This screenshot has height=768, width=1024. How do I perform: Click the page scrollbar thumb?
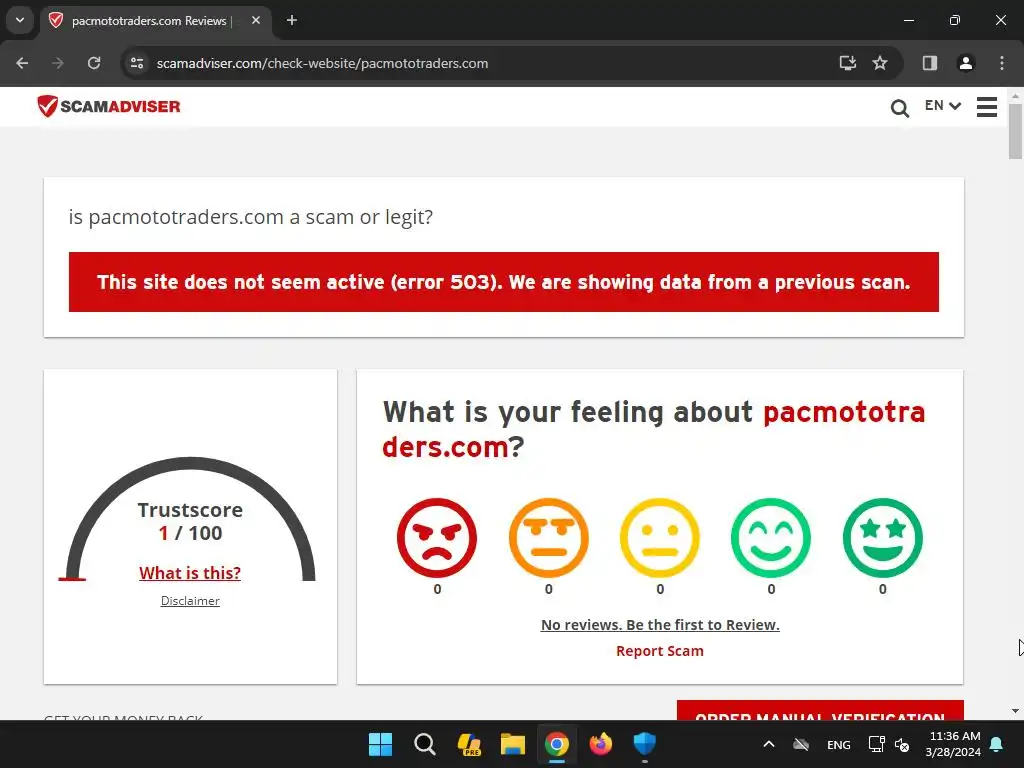(1015, 131)
